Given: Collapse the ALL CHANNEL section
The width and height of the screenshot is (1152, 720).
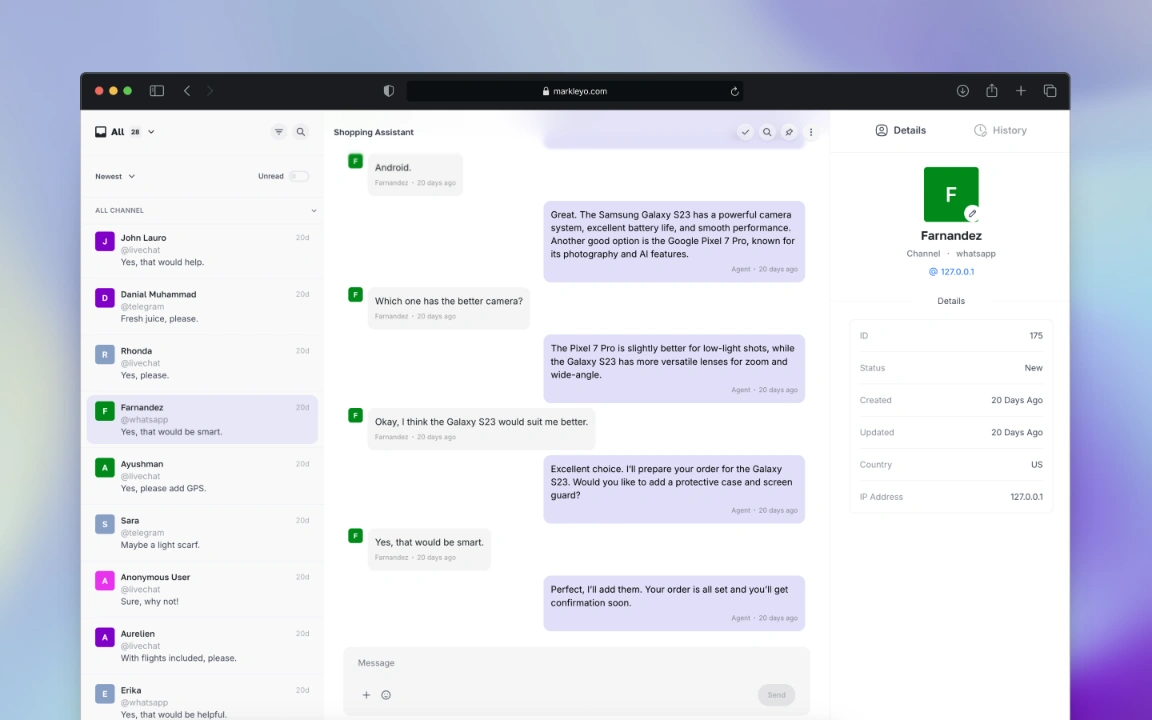Looking at the screenshot, I should pos(314,210).
